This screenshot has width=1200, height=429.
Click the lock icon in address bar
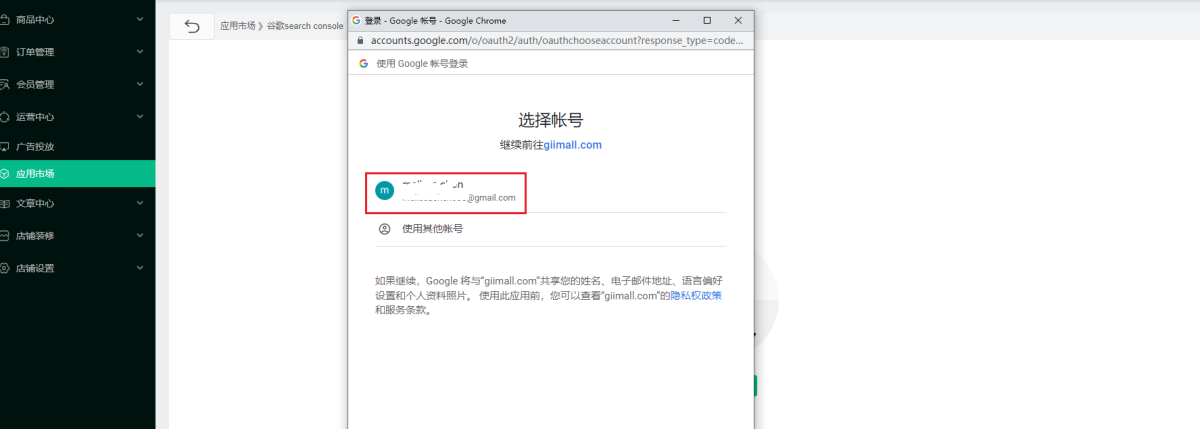(361, 41)
